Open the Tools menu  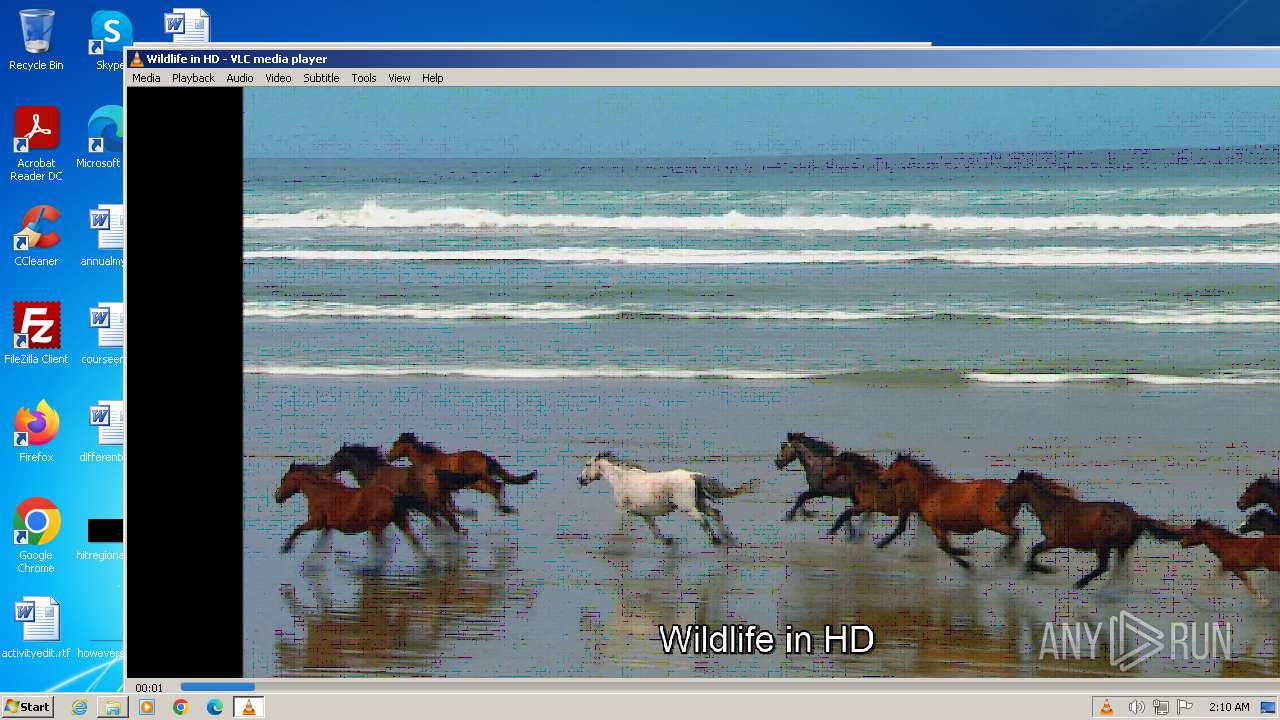[x=364, y=78]
